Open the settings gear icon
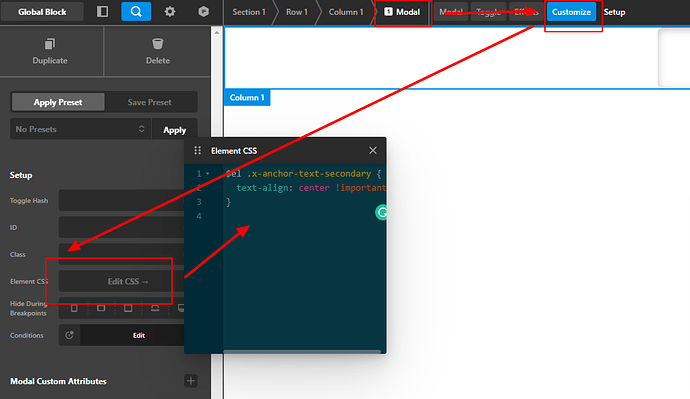This screenshot has height=399, width=690. click(x=170, y=11)
